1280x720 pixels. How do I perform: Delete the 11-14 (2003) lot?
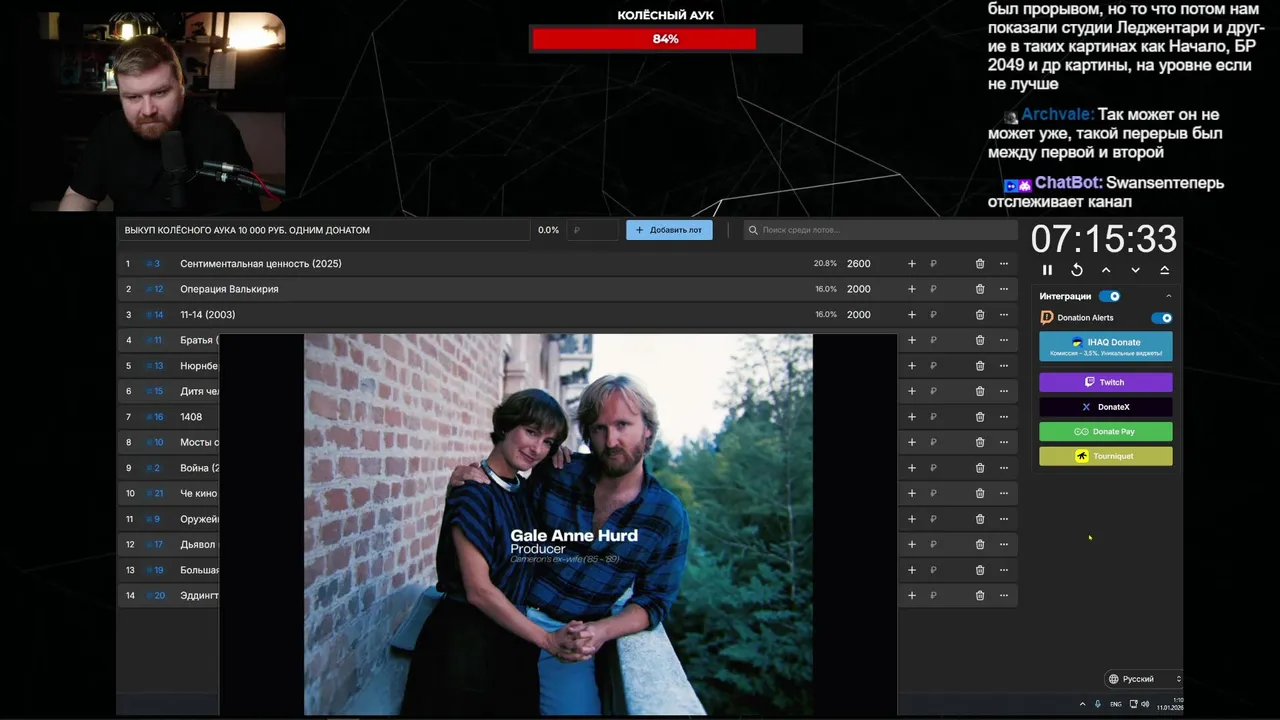(x=980, y=315)
